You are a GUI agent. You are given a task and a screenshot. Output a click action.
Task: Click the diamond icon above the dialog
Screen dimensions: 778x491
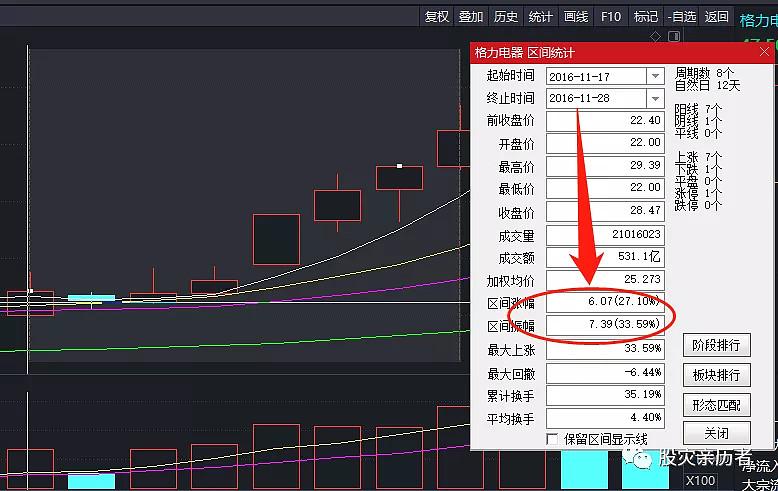point(657,37)
